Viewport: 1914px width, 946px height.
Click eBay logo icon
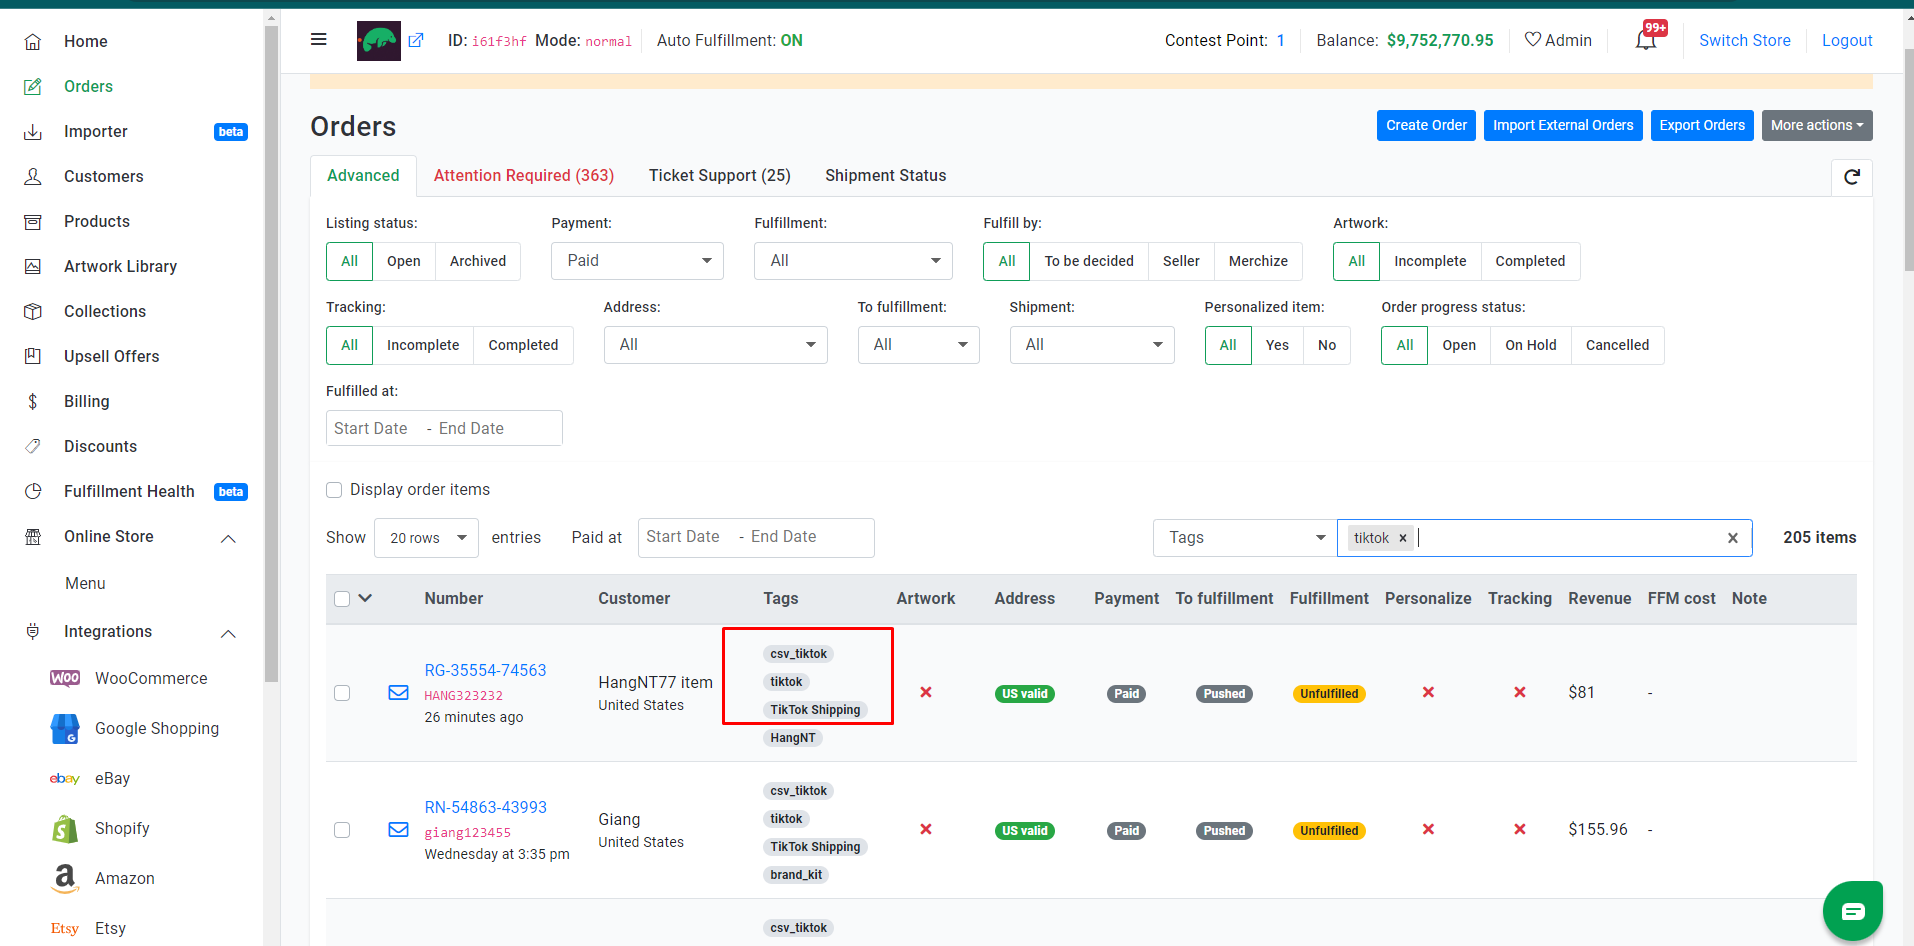pyautogui.click(x=65, y=779)
